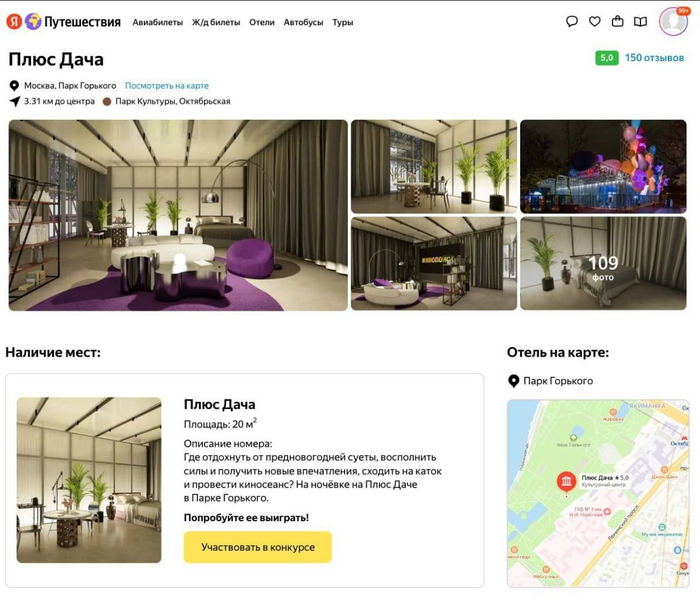This screenshot has width=700, height=601.
Task: Click the Плюс Дача ★ 5,0 map label
Action: click(x=605, y=478)
